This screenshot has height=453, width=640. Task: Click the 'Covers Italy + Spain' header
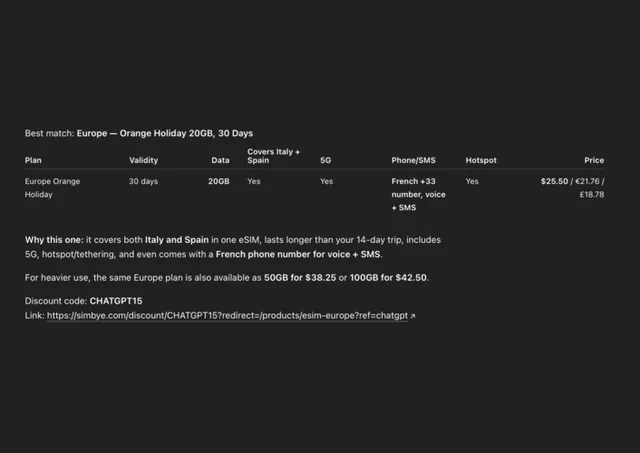[273, 156]
